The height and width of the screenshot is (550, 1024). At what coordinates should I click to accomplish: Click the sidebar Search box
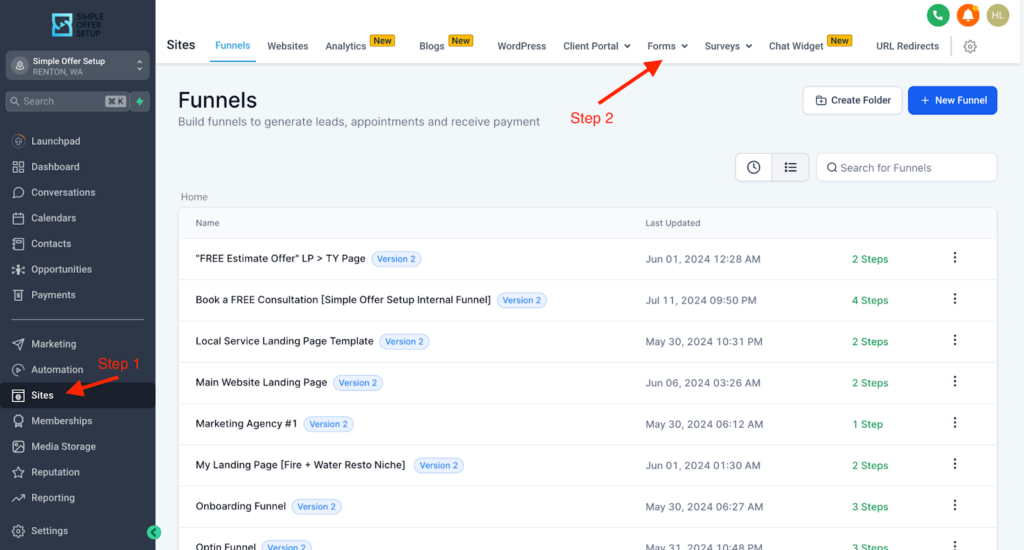pyautogui.click(x=67, y=101)
